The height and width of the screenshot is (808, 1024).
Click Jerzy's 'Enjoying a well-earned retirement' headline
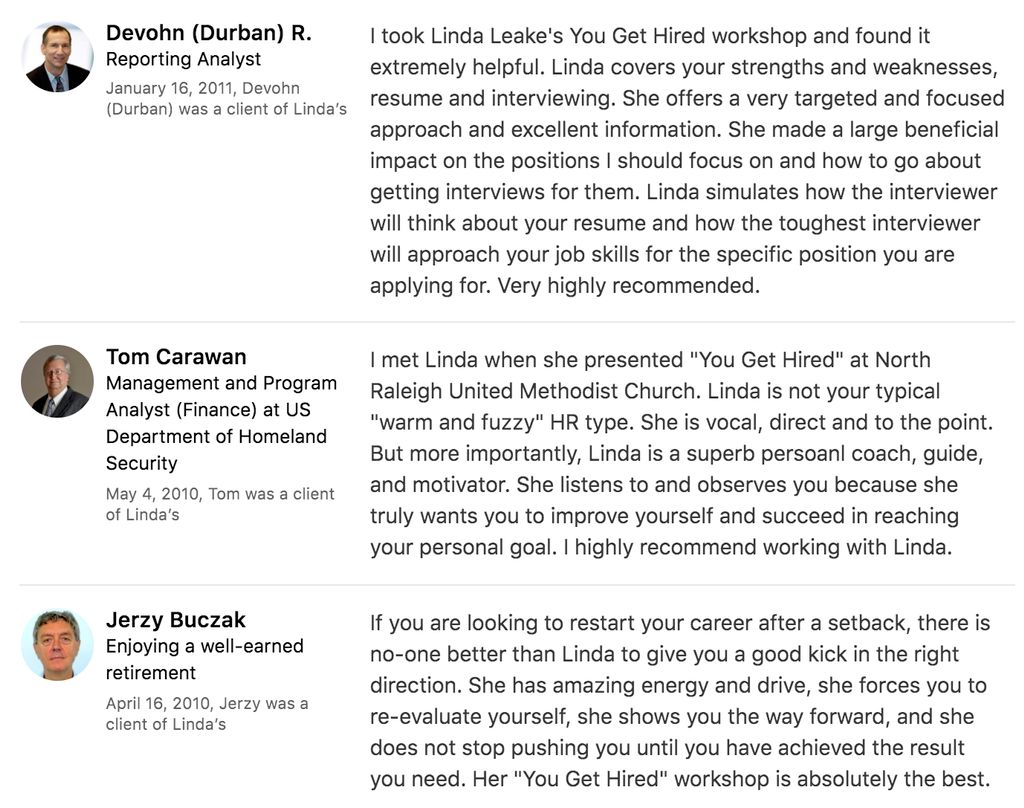(204, 659)
